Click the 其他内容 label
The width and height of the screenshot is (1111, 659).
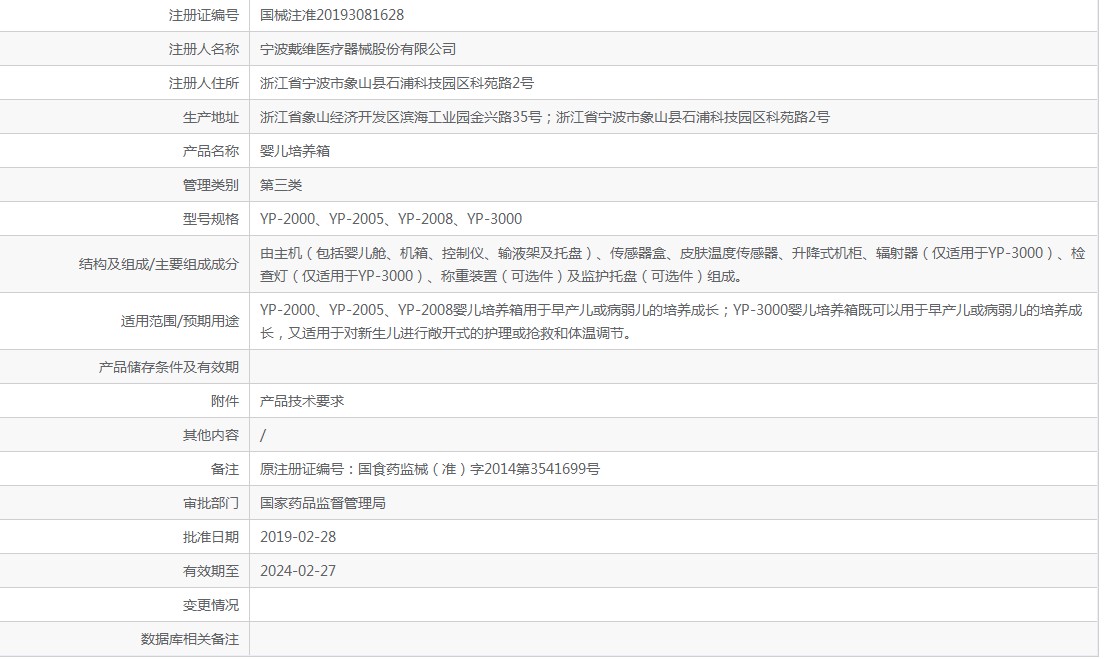pos(210,435)
